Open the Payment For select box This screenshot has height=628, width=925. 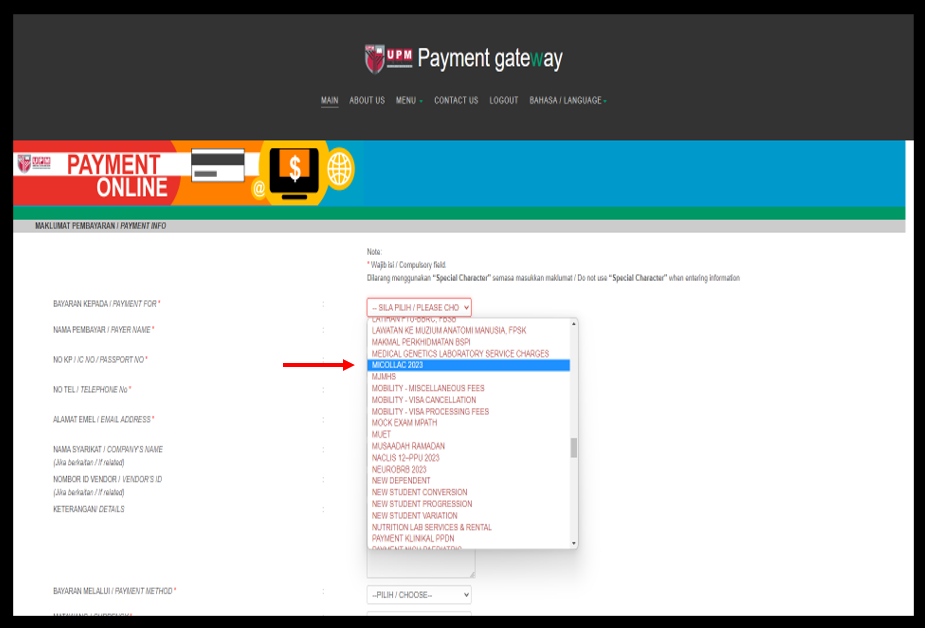[x=419, y=307]
